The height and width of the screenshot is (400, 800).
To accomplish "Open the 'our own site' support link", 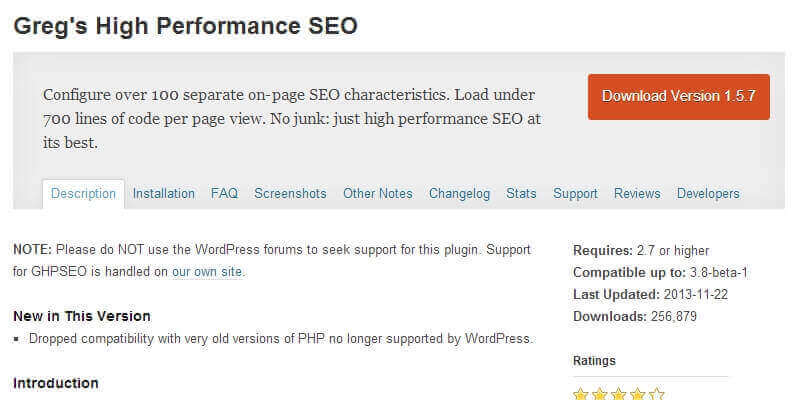I will point(207,271).
